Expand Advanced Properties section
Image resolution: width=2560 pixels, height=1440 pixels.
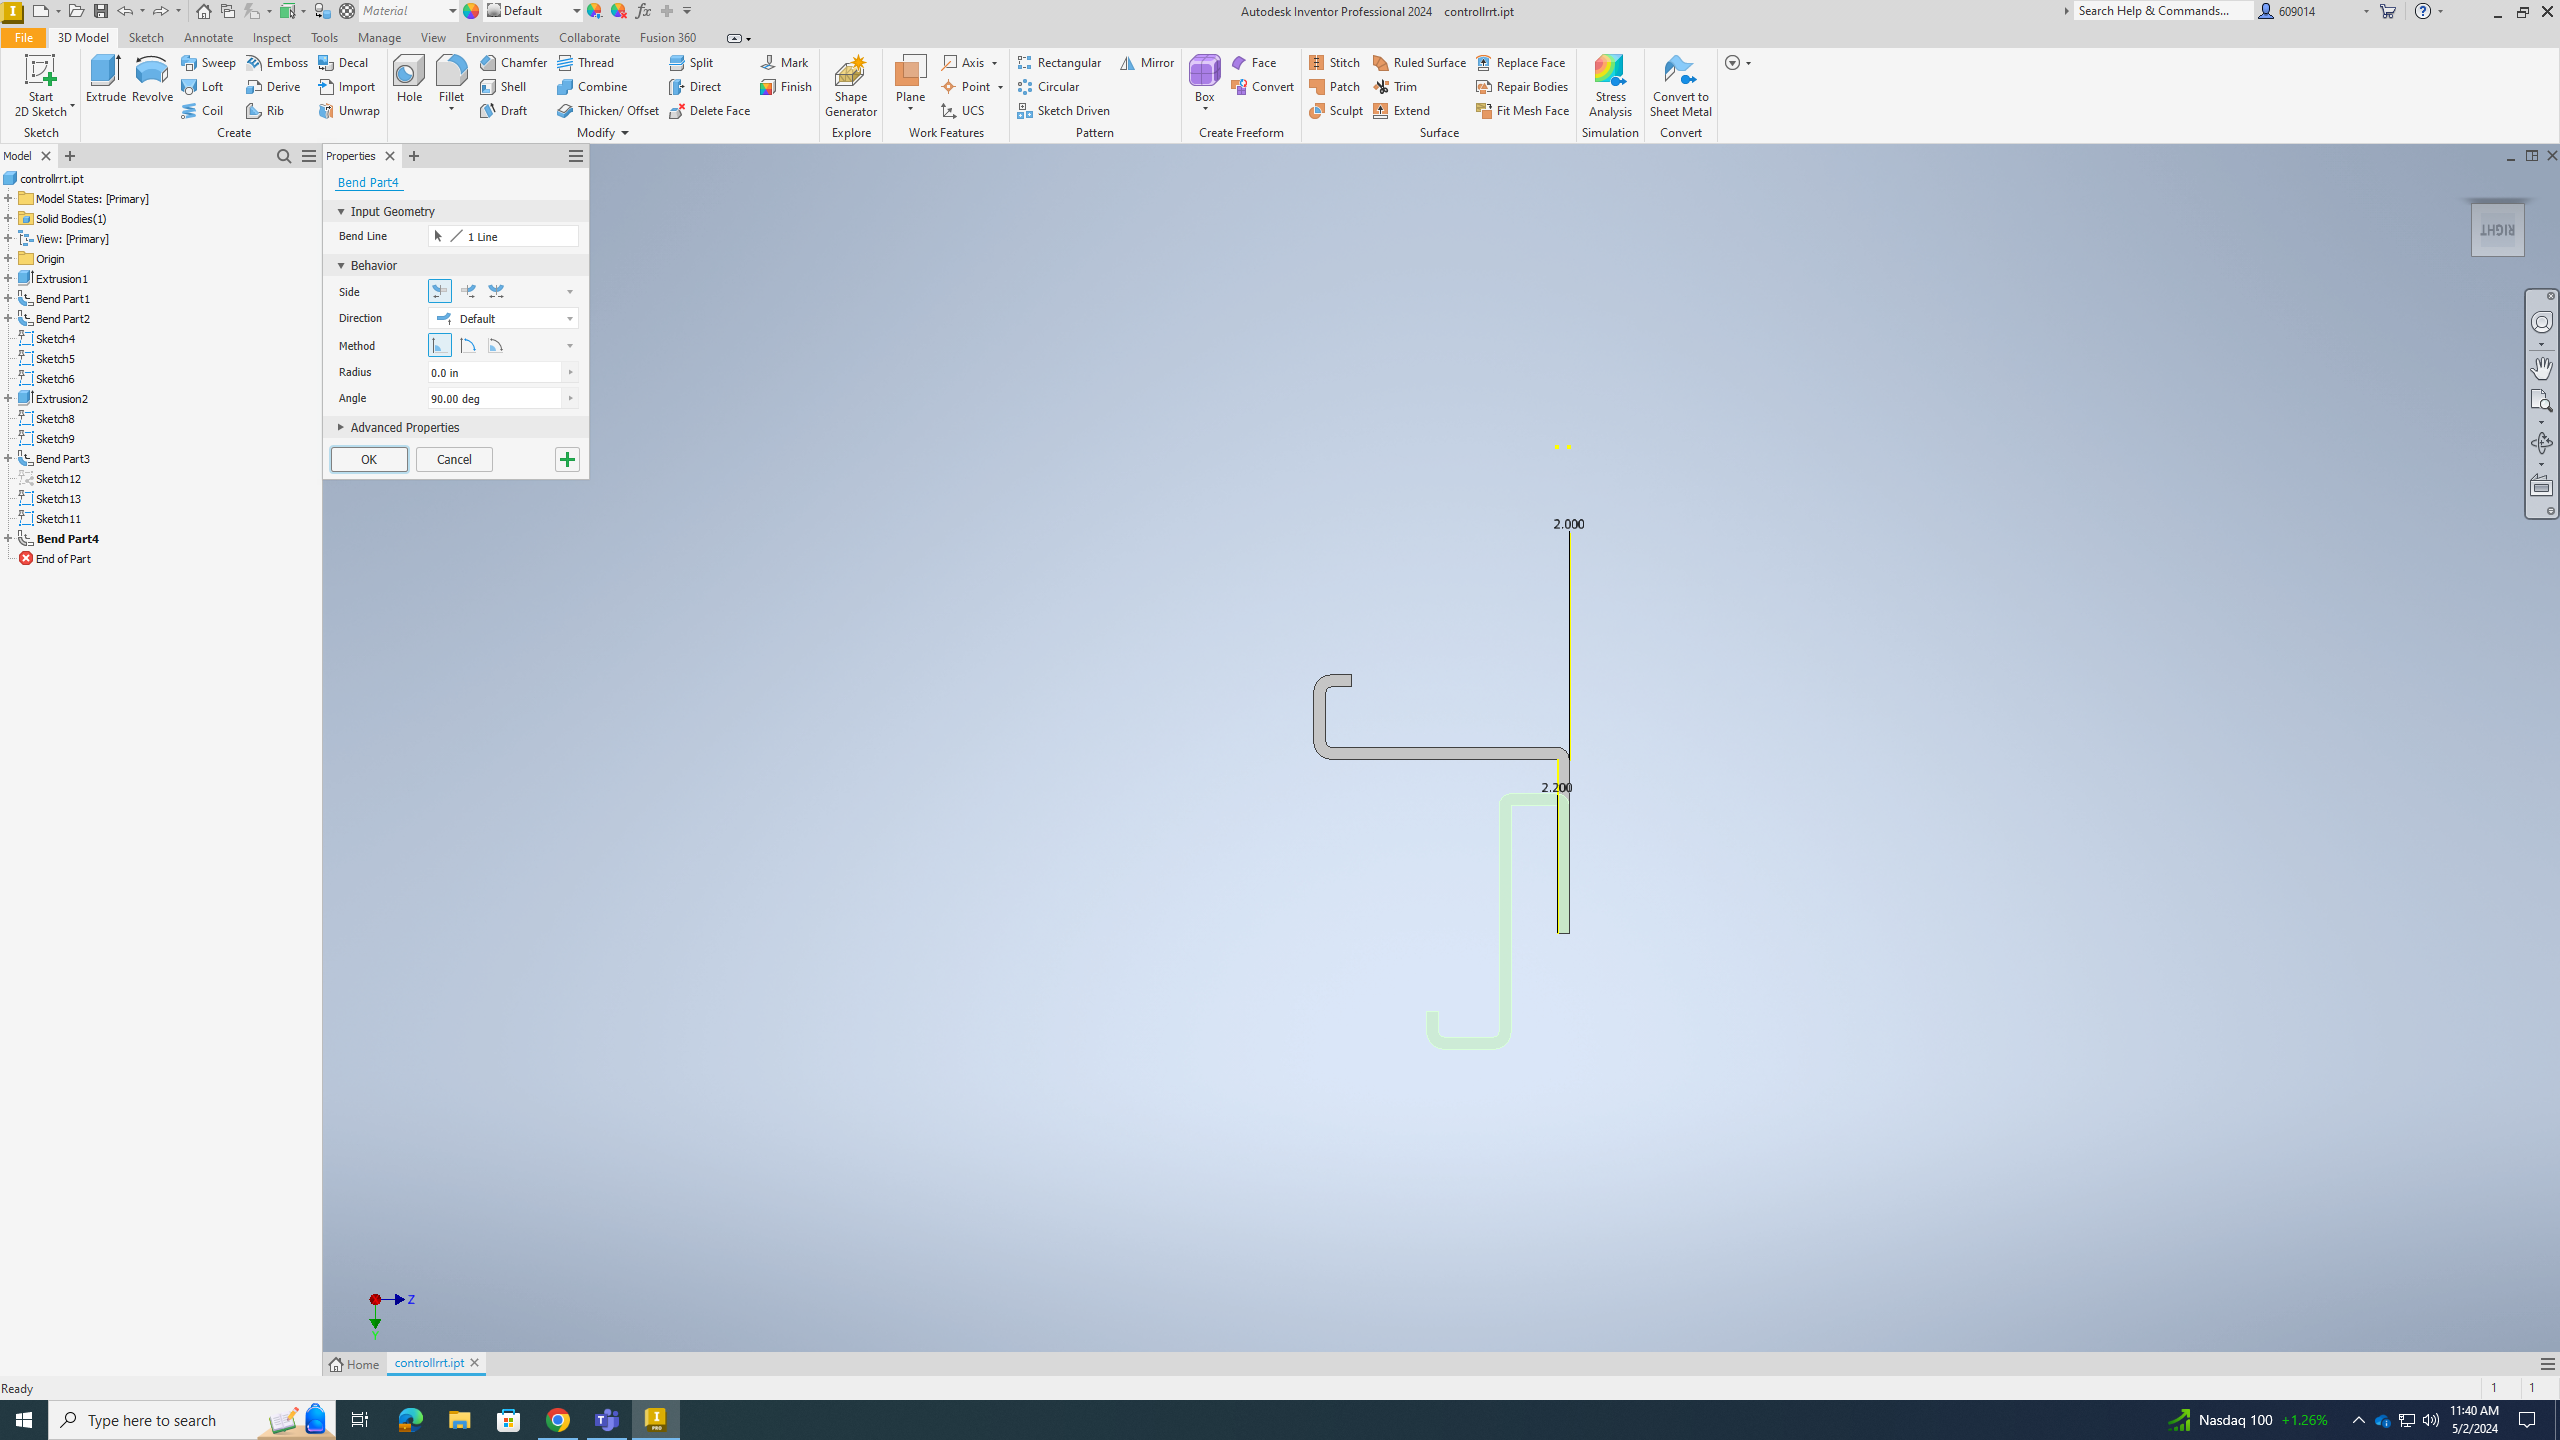[341, 427]
